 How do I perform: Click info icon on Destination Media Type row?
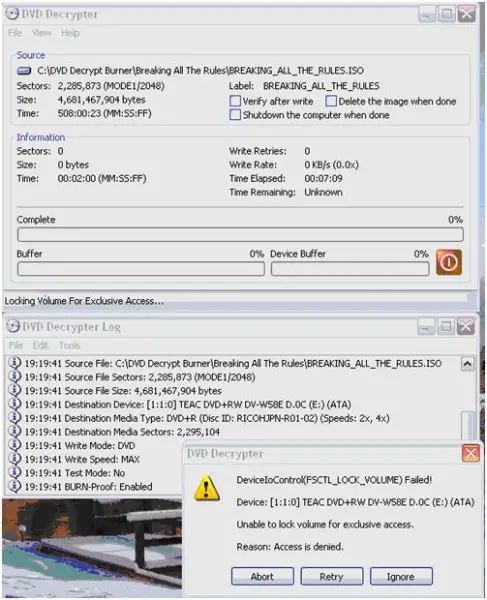(x=14, y=418)
